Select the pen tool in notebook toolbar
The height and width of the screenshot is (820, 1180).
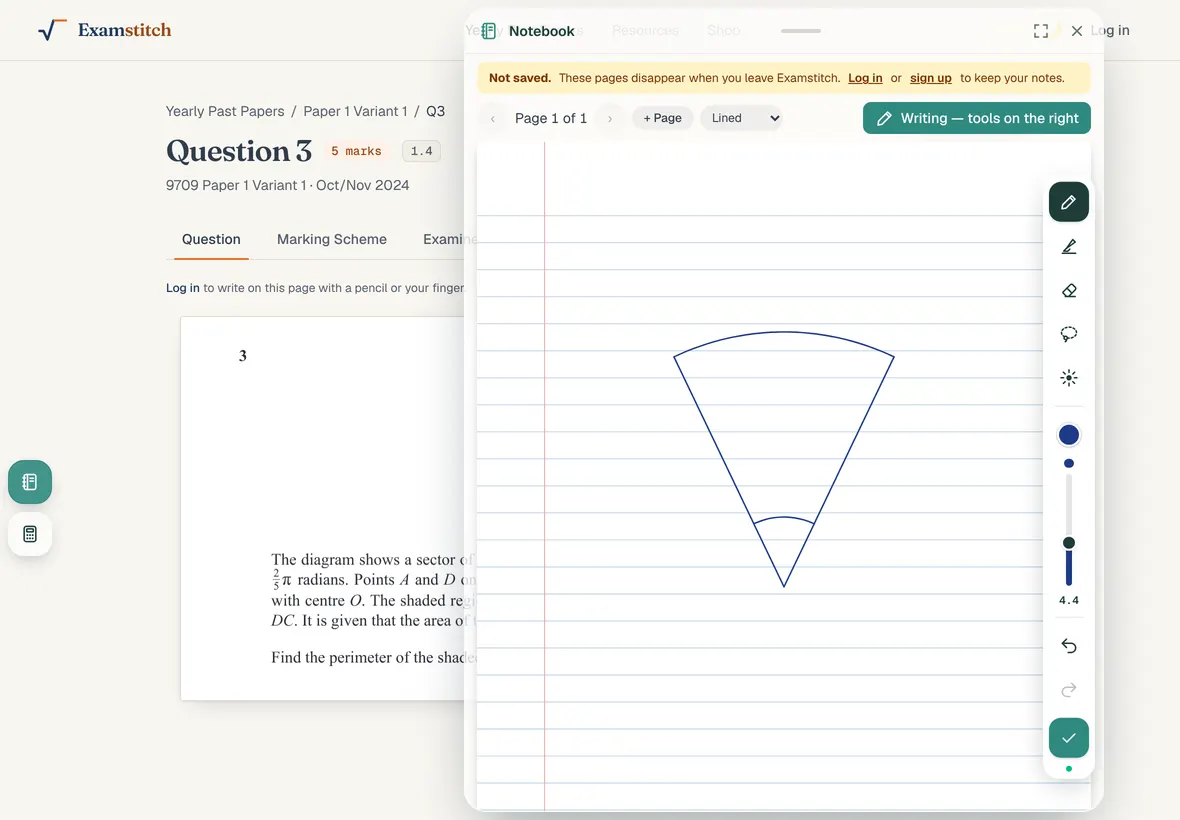pyautogui.click(x=1069, y=202)
